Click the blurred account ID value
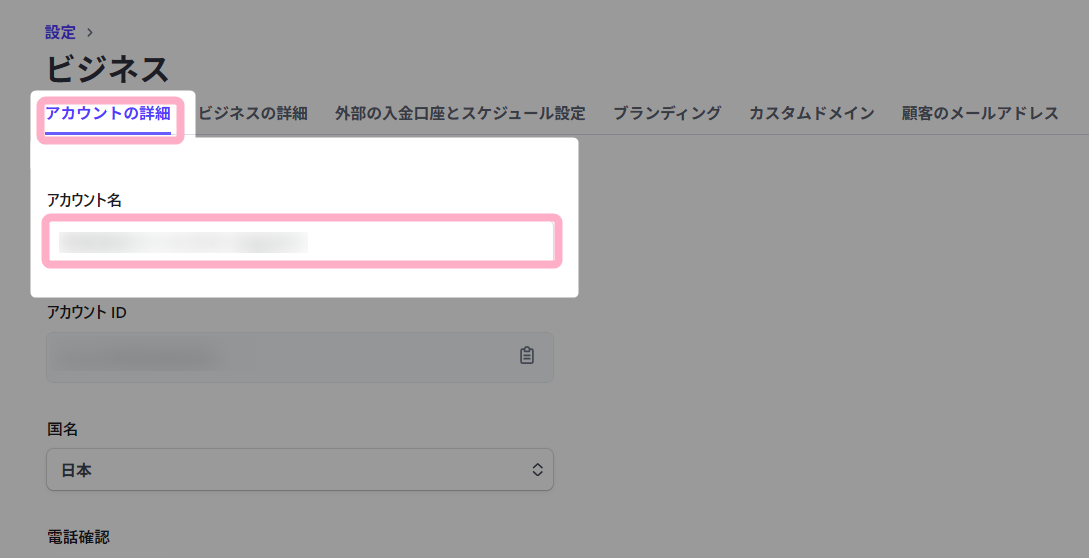 [140, 357]
